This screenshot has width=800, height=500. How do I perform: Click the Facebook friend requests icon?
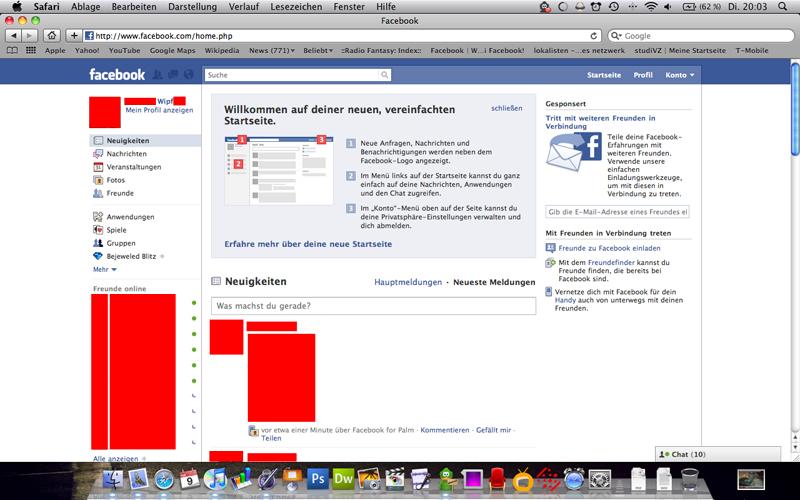[158, 74]
